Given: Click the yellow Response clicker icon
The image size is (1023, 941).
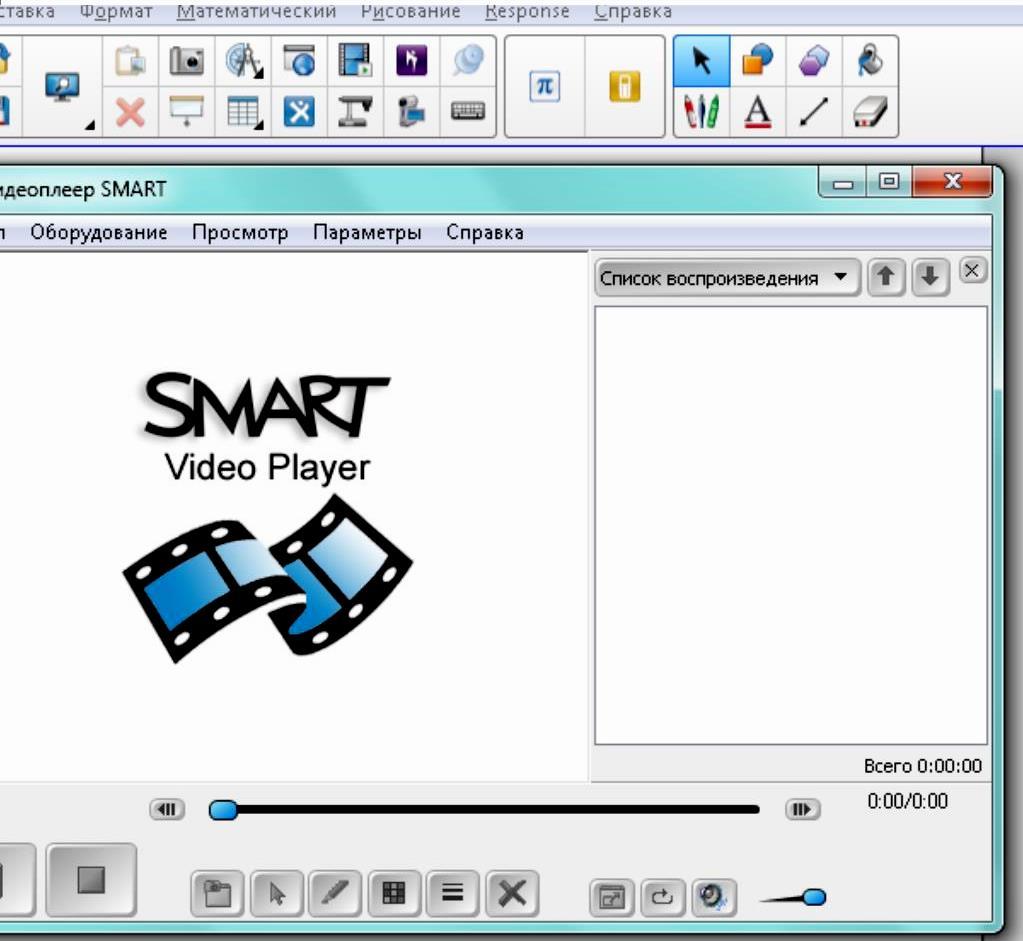Looking at the screenshot, I should 624,87.
